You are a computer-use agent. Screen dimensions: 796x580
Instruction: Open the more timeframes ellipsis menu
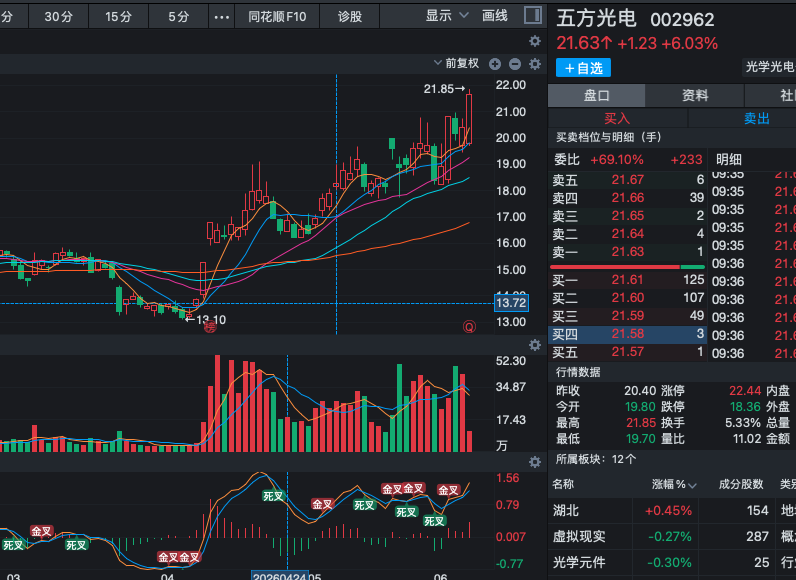[222, 16]
